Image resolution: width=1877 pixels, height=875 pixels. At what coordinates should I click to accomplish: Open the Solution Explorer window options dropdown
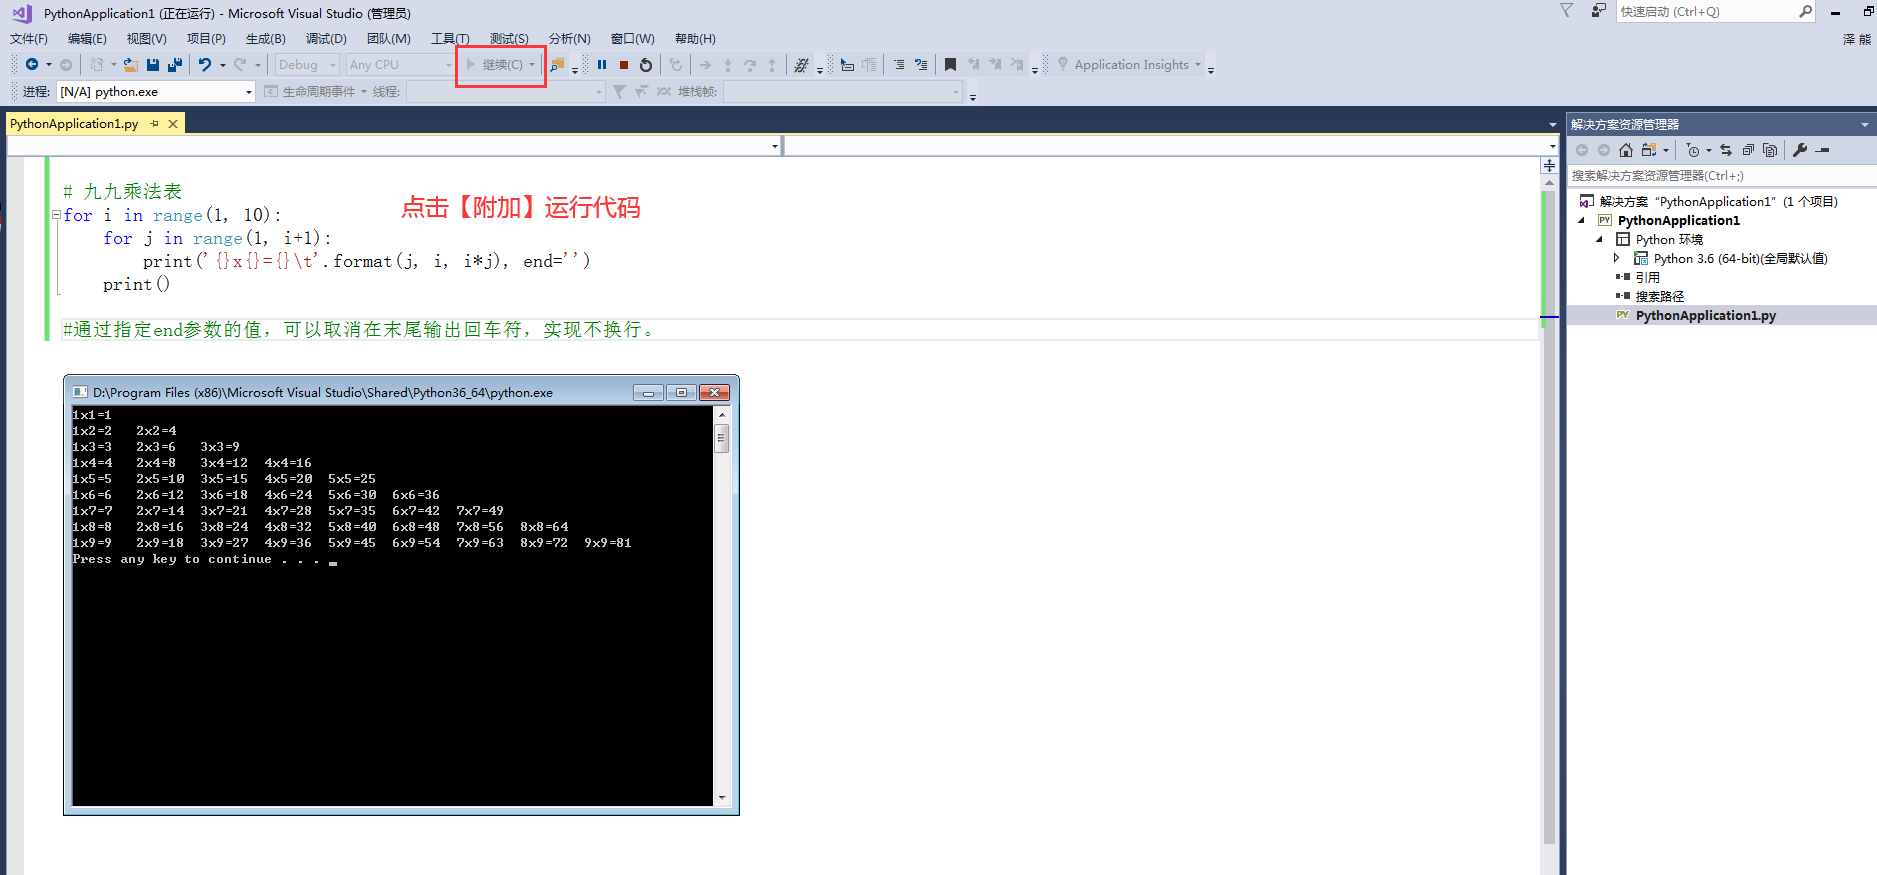1864,125
